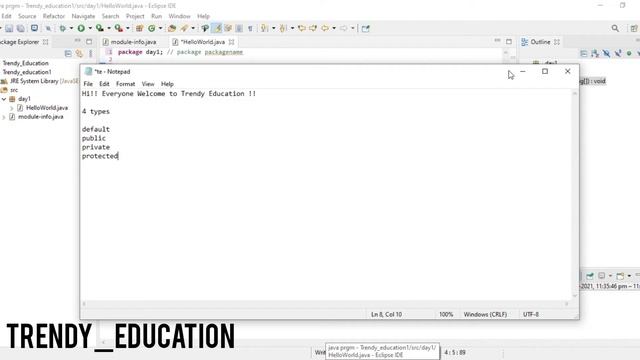Click the New Java Class icon
The image size is (640, 360).
(152, 28)
